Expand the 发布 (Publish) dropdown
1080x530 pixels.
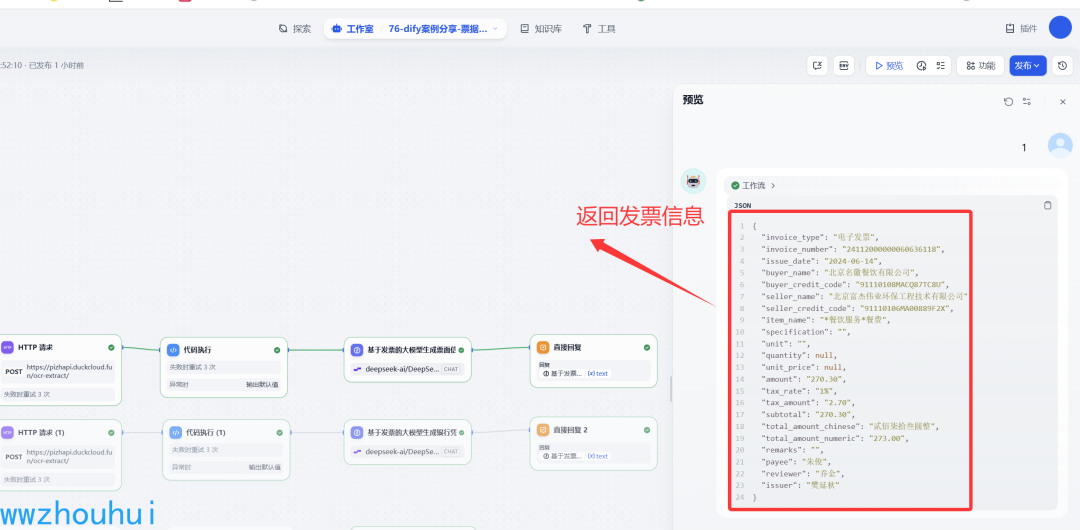(1028, 65)
